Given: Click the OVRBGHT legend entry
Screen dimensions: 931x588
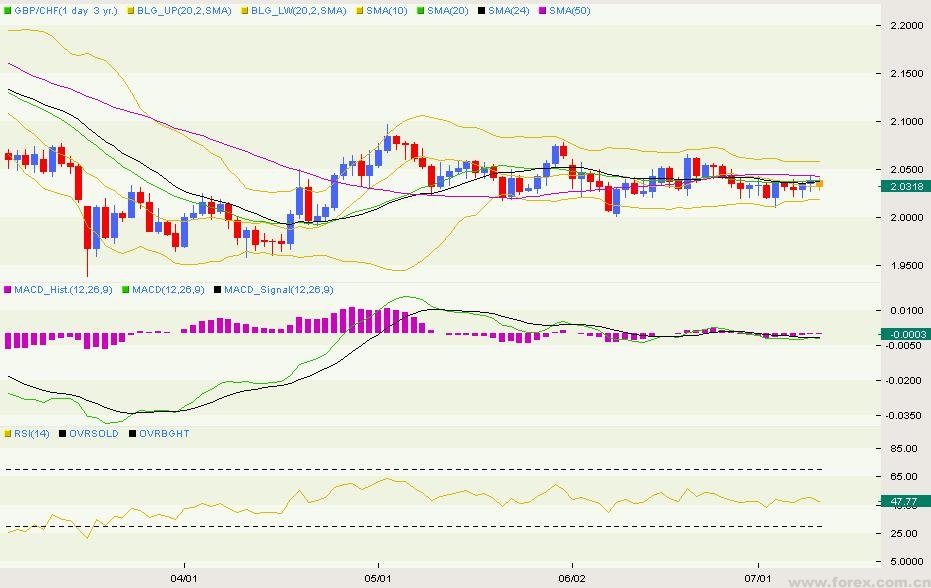Looking at the screenshot, I should (x=164, y=433).
